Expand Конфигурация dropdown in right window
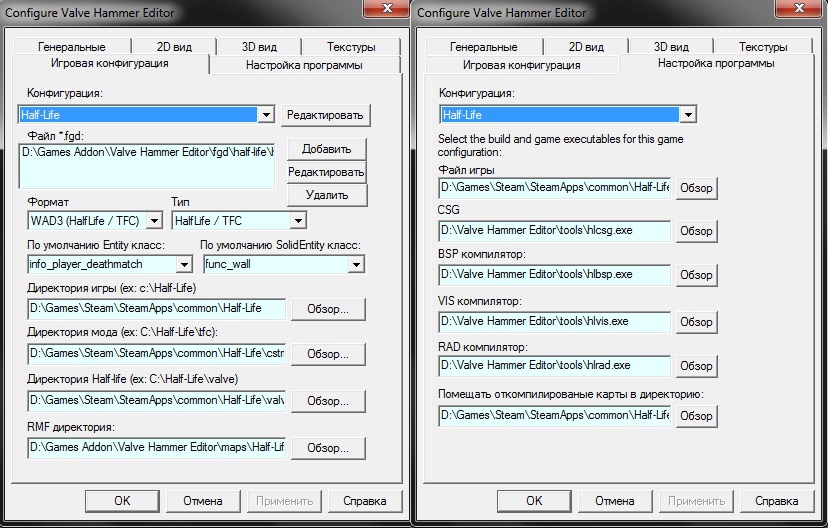Image resolution: width=828 pixels, height=528 pixels. tap(688, 115)
